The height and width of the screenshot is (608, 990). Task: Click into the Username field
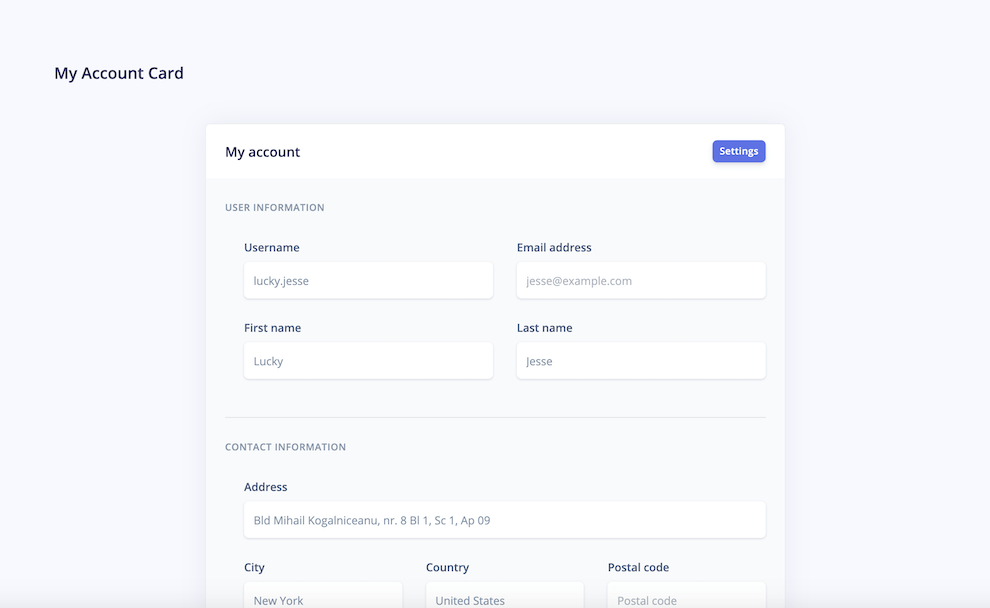[x=368, y=280]
